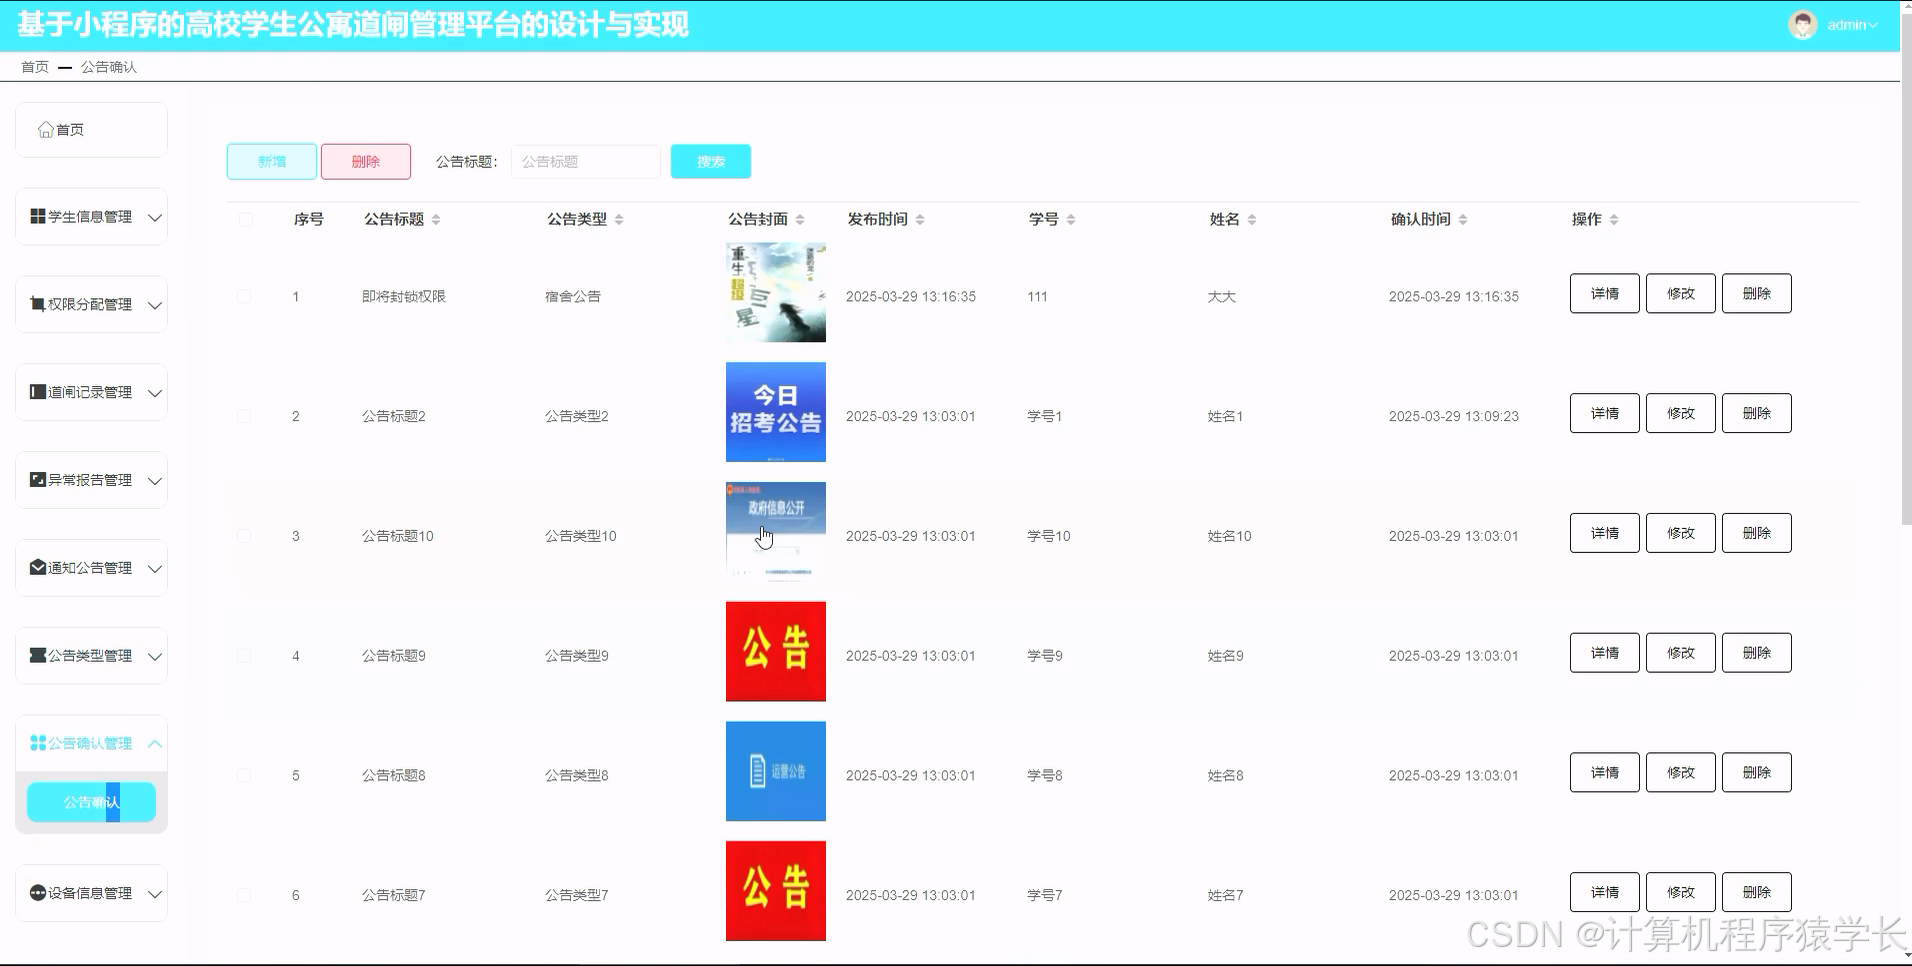Click 首页 in the breadcrumb trail
Screen dimensions: 1912x966
pos(33,66)
